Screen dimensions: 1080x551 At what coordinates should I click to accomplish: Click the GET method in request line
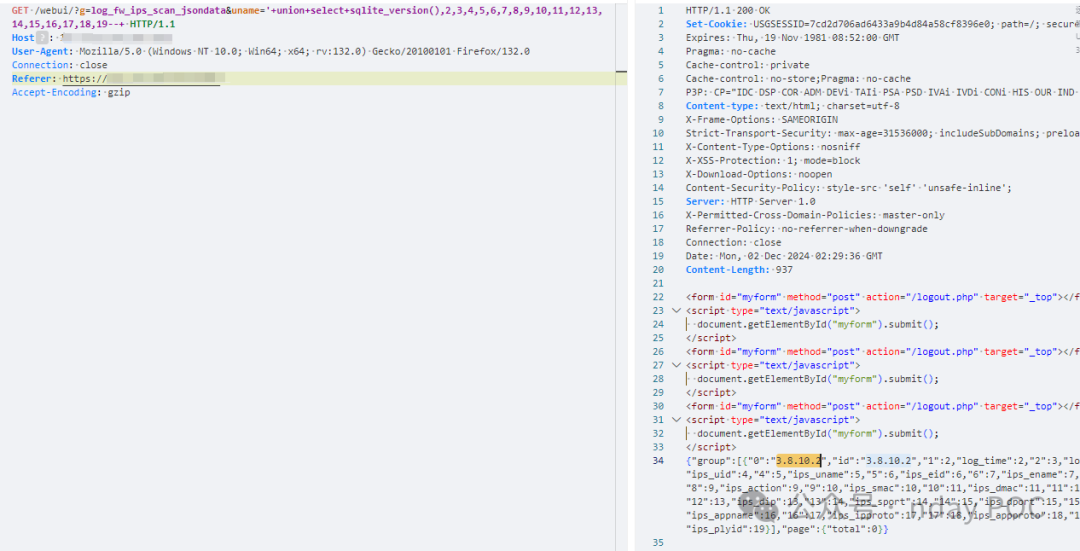(x=19, y=10)
